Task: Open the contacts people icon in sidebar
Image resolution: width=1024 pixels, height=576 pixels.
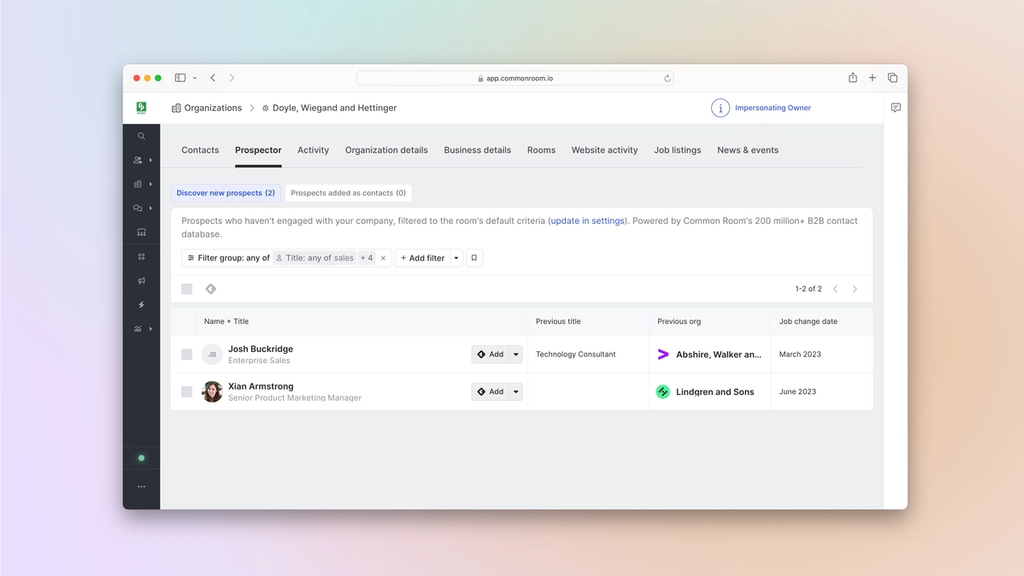Action: pyautogui.click(x=138, y=160)
